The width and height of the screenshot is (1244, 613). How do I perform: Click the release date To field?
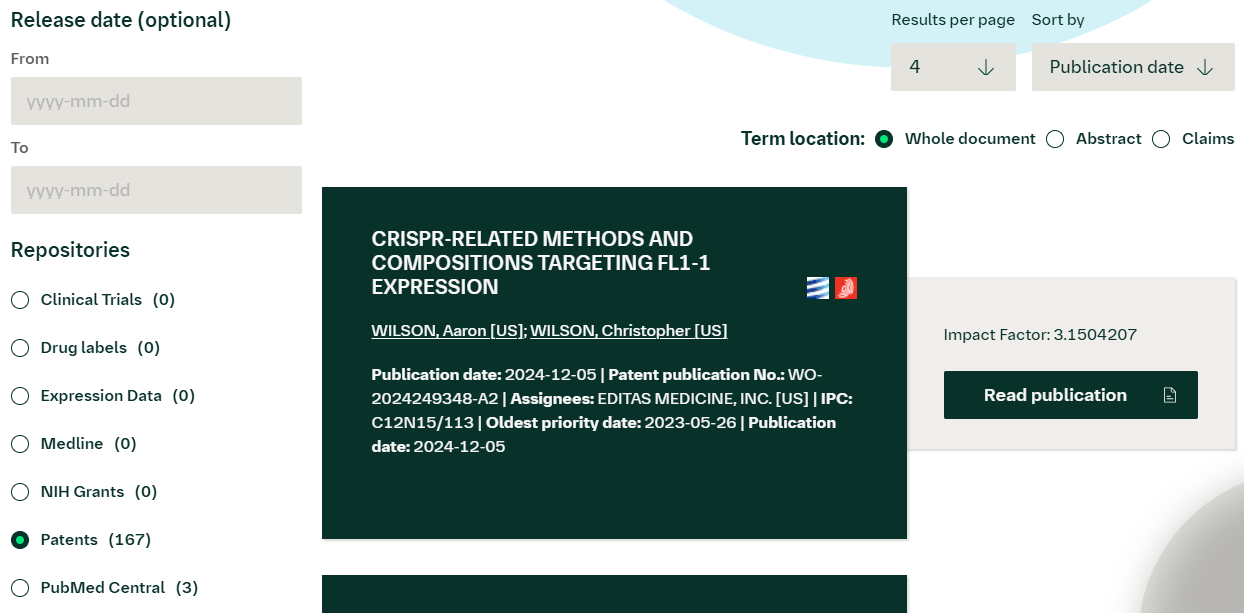coord(156,190)
